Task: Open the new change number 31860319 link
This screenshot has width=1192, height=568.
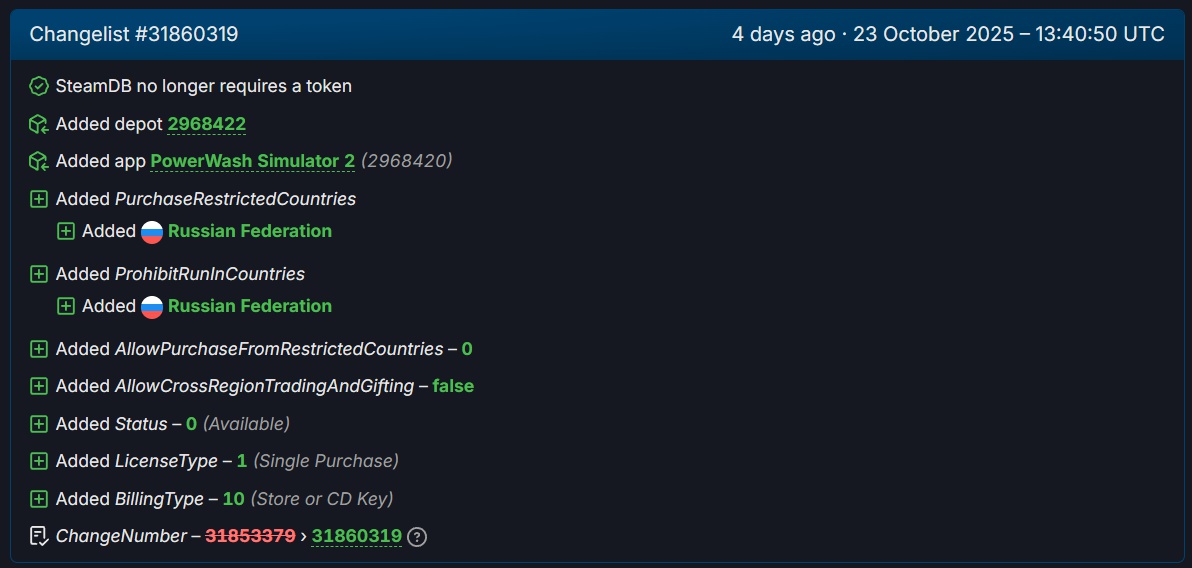Action: coord(356,536)
